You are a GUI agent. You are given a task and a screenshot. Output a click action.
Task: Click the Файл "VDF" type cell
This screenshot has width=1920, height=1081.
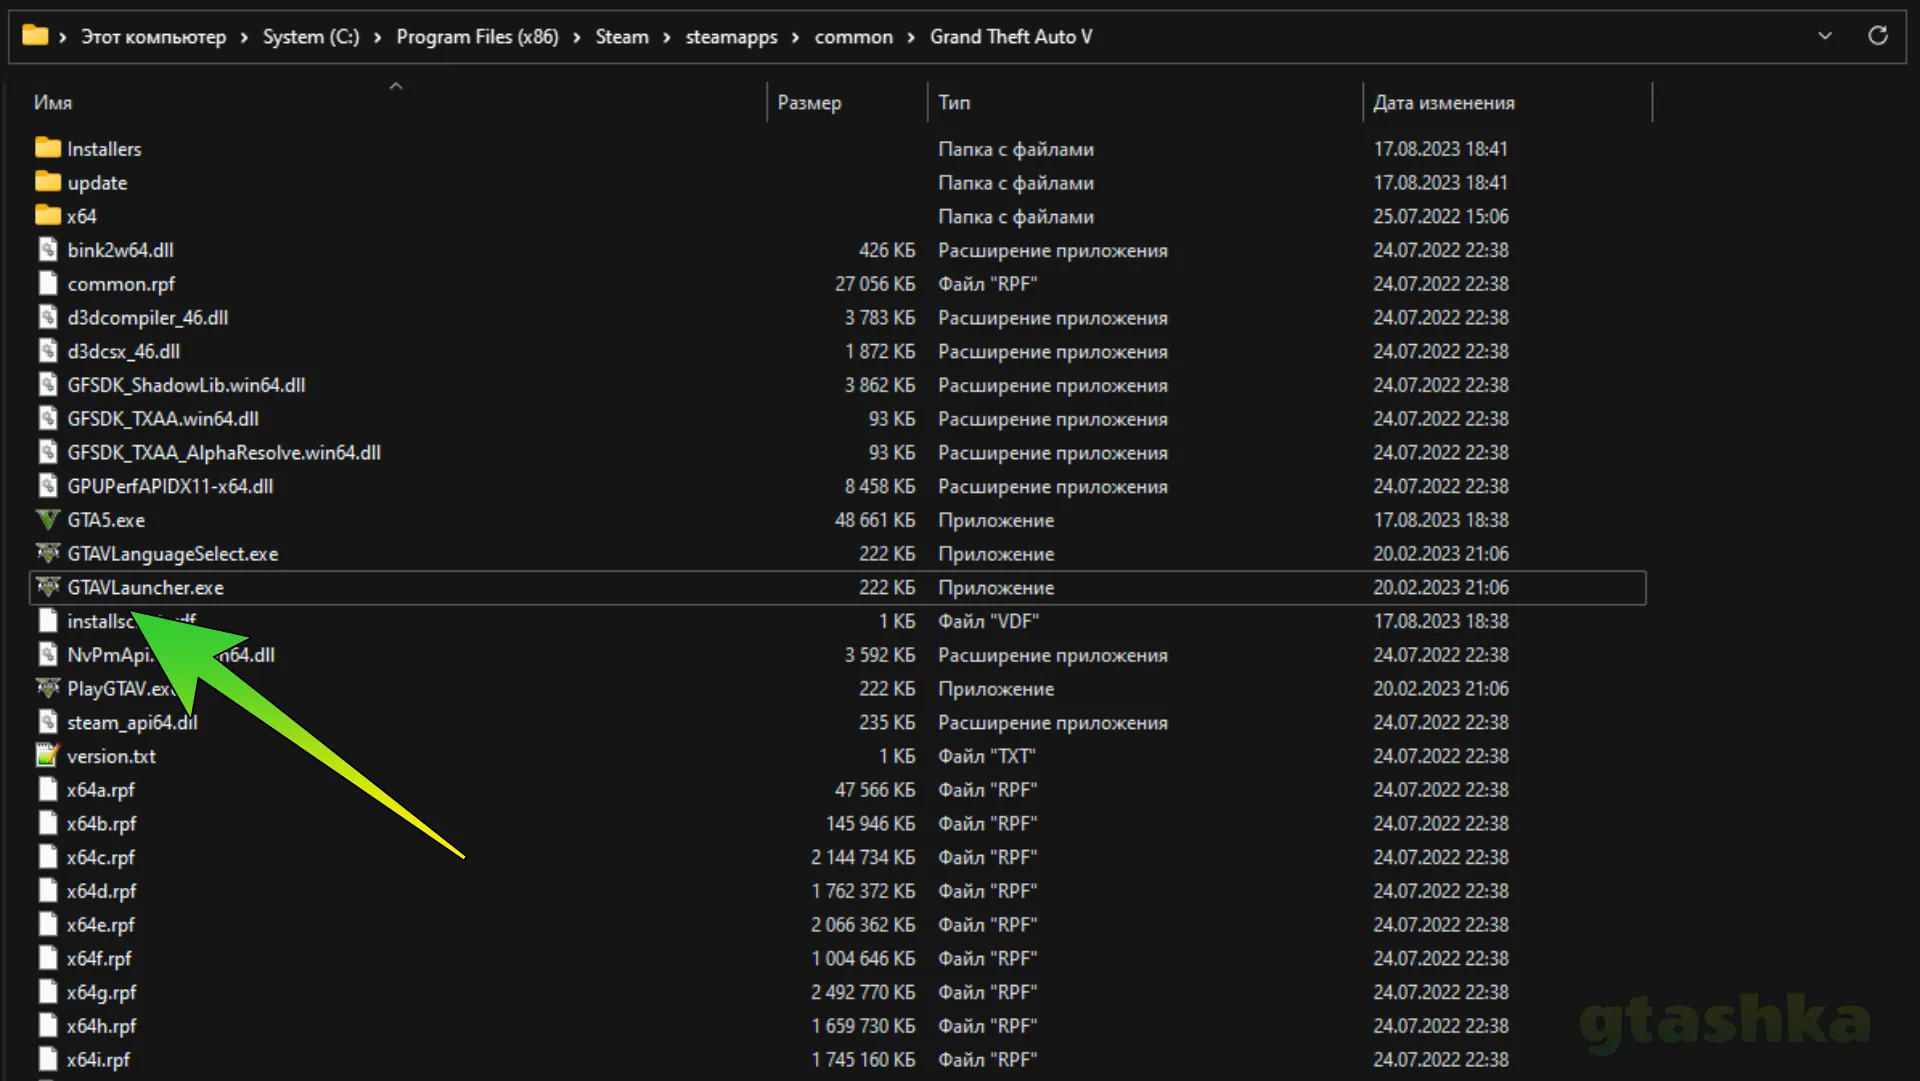pos(988,621)
